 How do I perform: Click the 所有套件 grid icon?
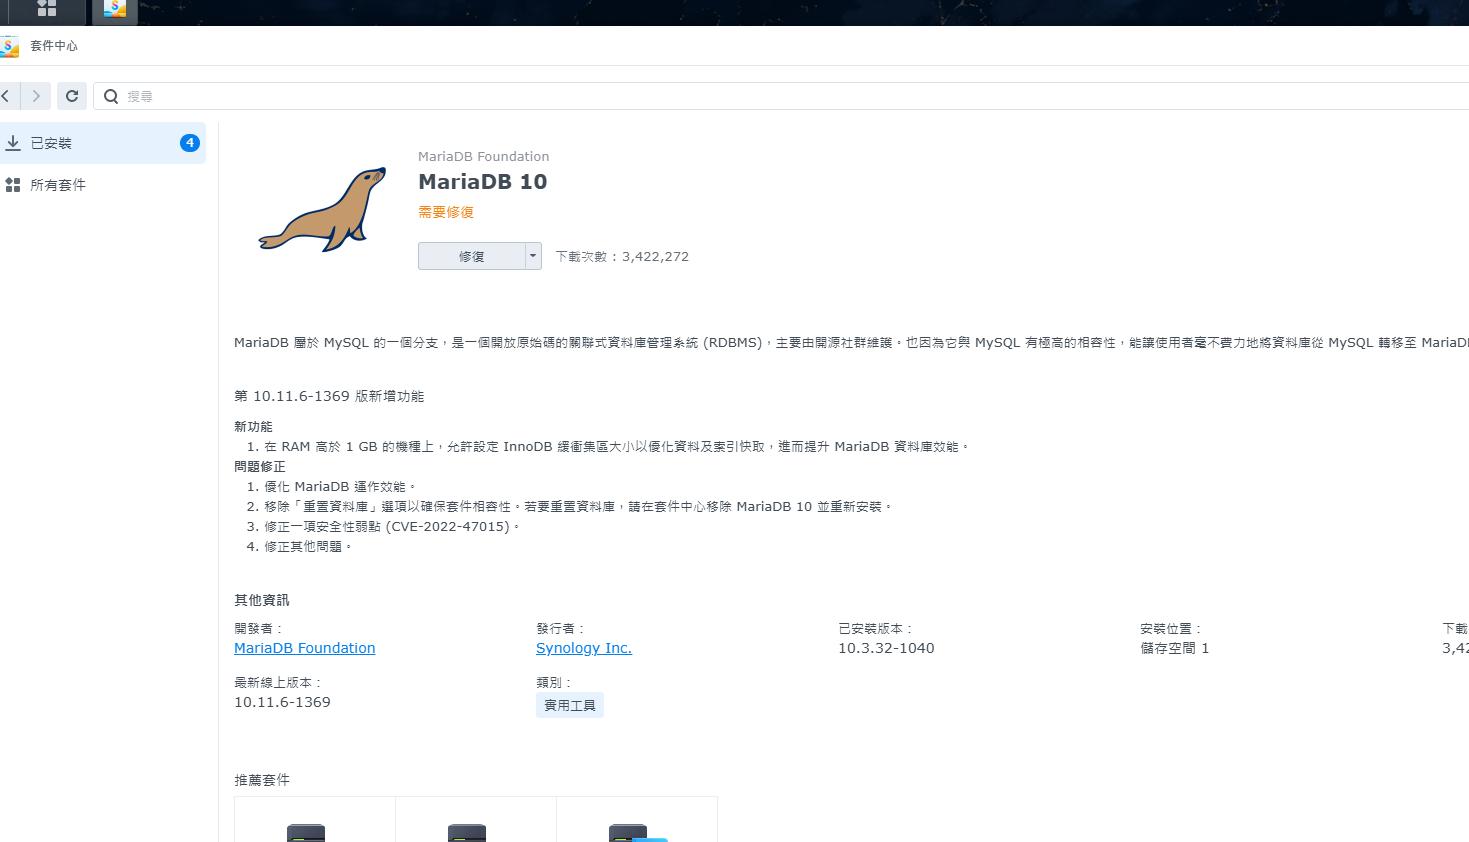pyautogui.click(x=13, y=185)
